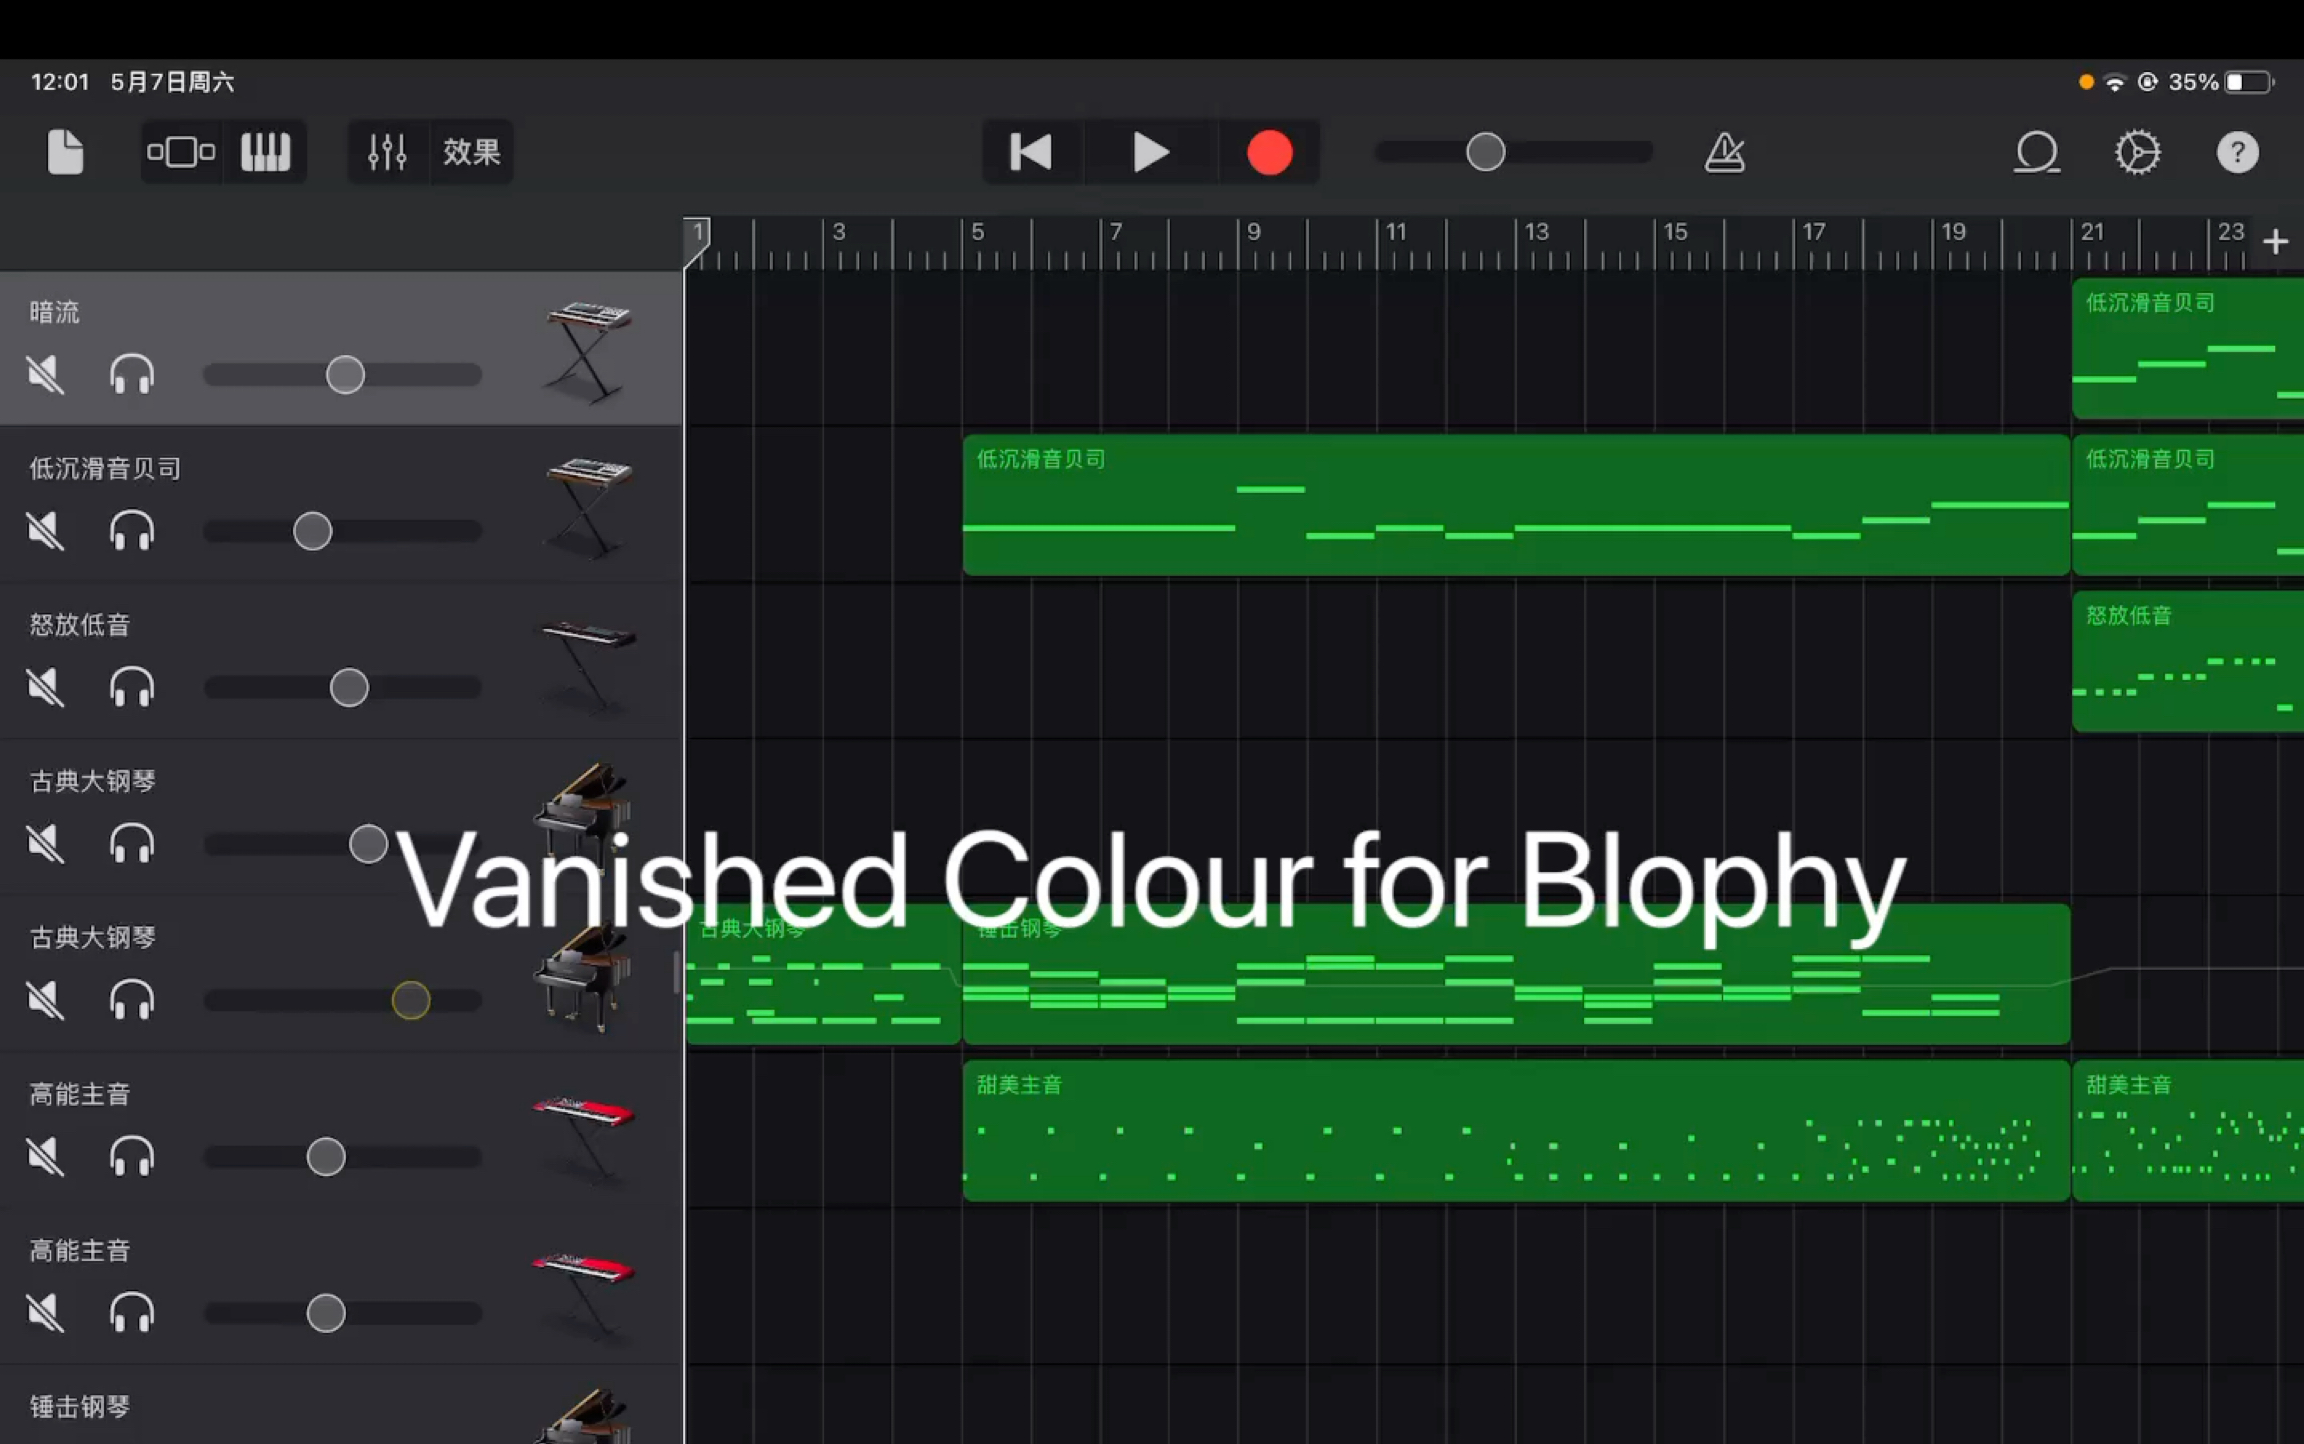The width and height of the screenshot is (2304, 1444).
Task: Solo the upper 古典大钢琴 track
Action: click(x=131, y=844)
